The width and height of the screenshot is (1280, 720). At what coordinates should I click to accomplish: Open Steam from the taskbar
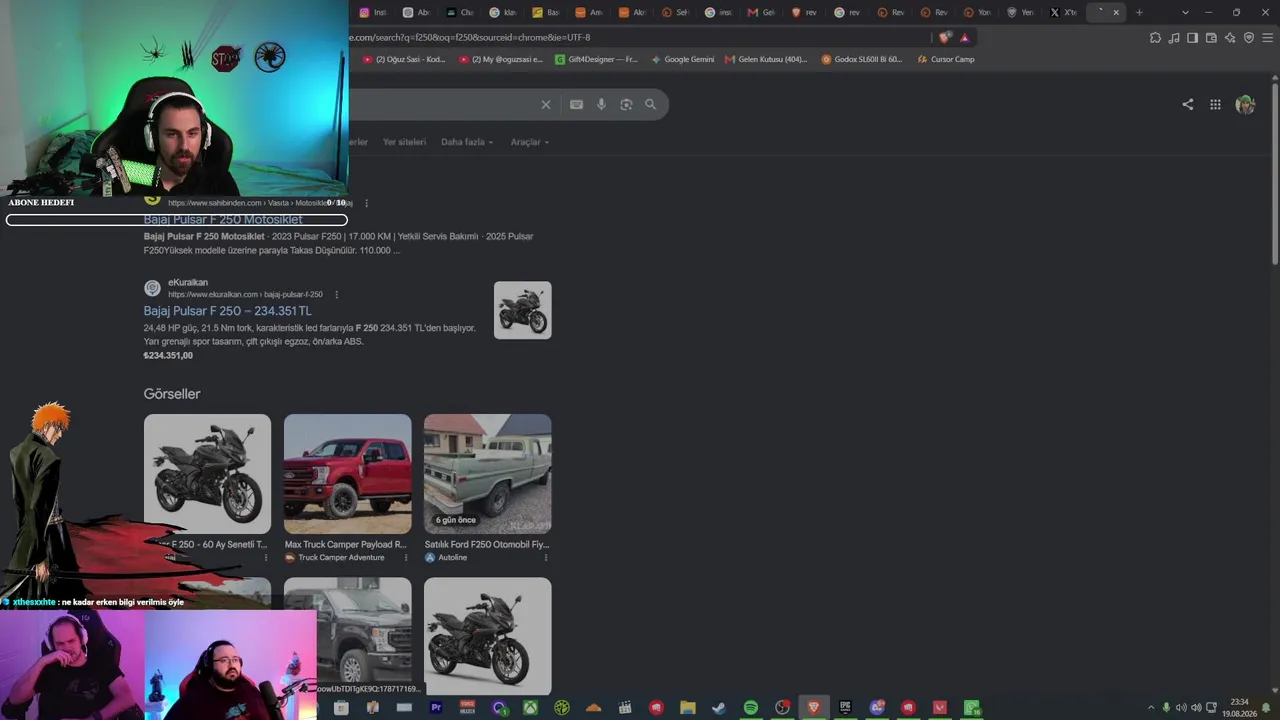pyautogui.click(x=718, y=708)
